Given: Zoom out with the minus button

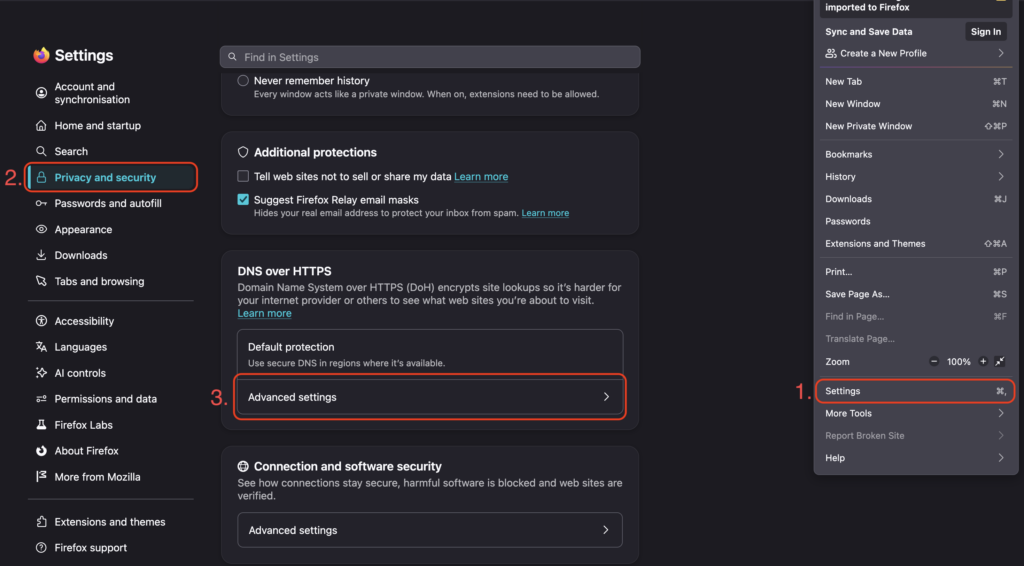Looking at the screenshot, I should (x=934, y=362).
